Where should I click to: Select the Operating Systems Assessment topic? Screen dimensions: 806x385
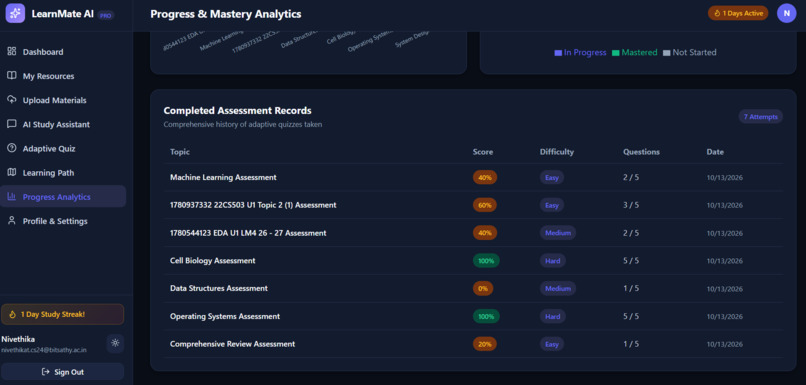(225, 316)
